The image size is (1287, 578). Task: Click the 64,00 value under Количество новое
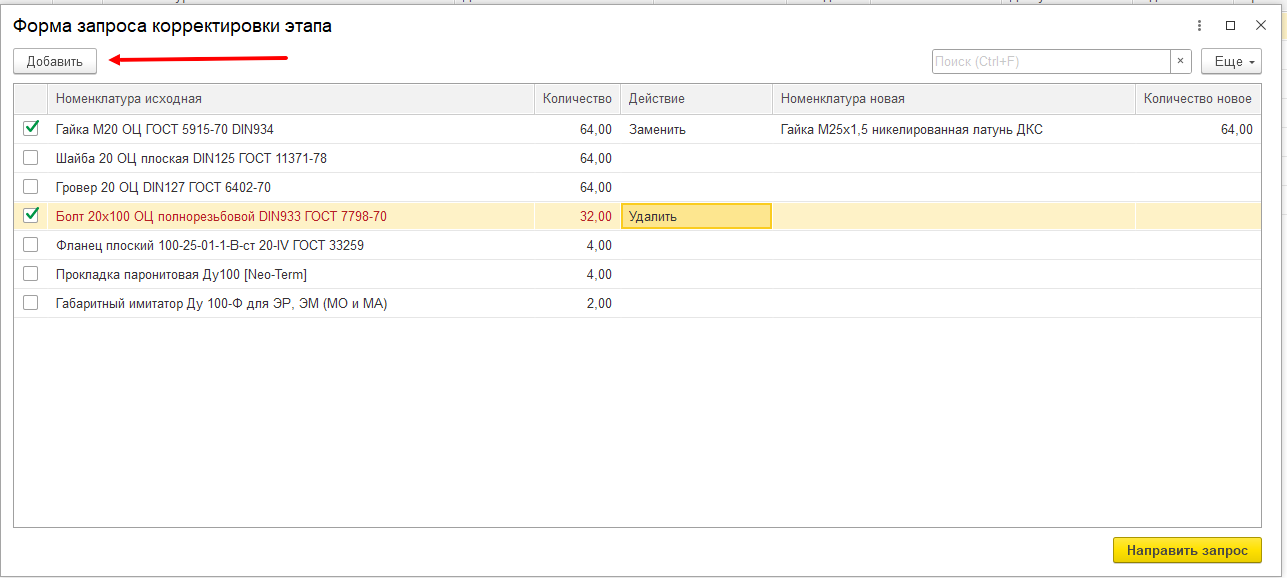point(1236,129)
